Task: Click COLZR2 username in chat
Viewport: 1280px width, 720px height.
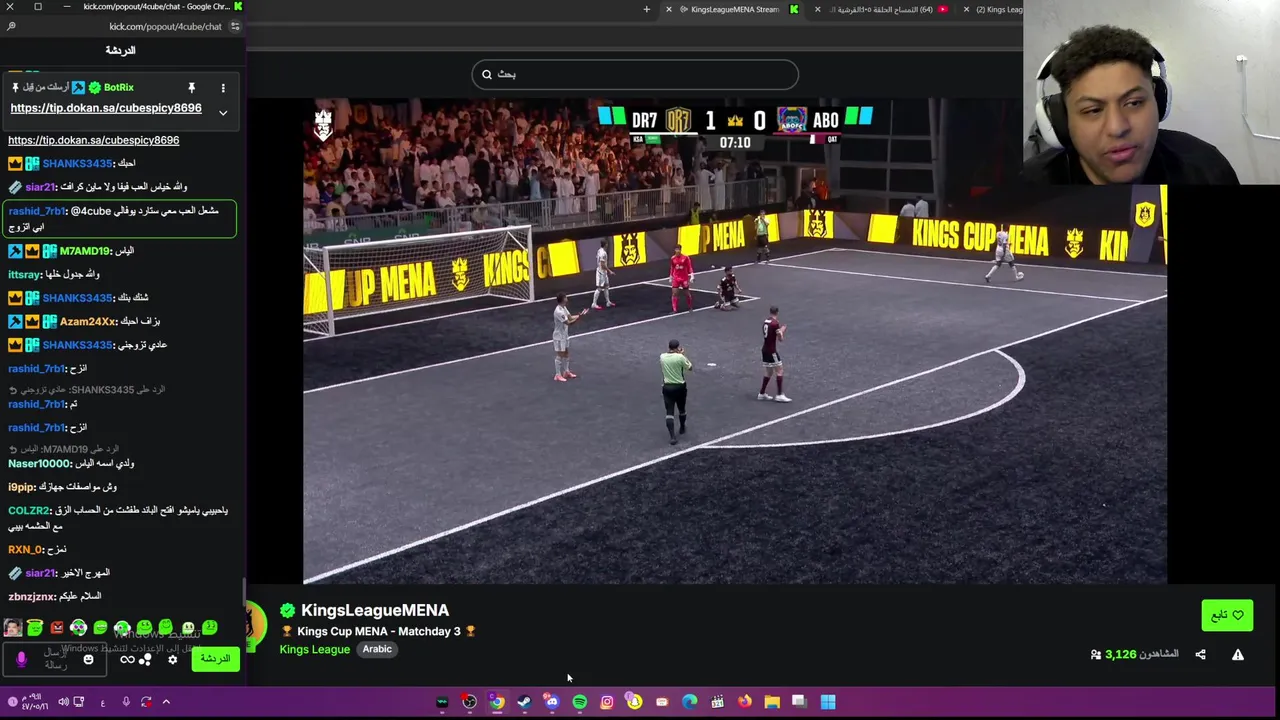Action: (x=29, y=511)
